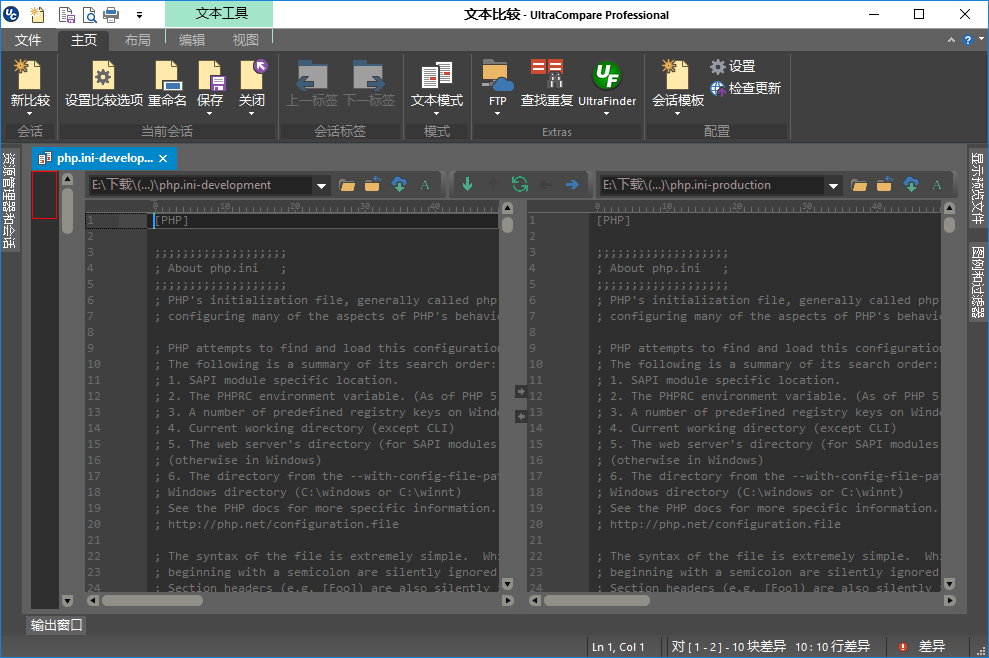Jump to next difference with green down arrow

467,185
